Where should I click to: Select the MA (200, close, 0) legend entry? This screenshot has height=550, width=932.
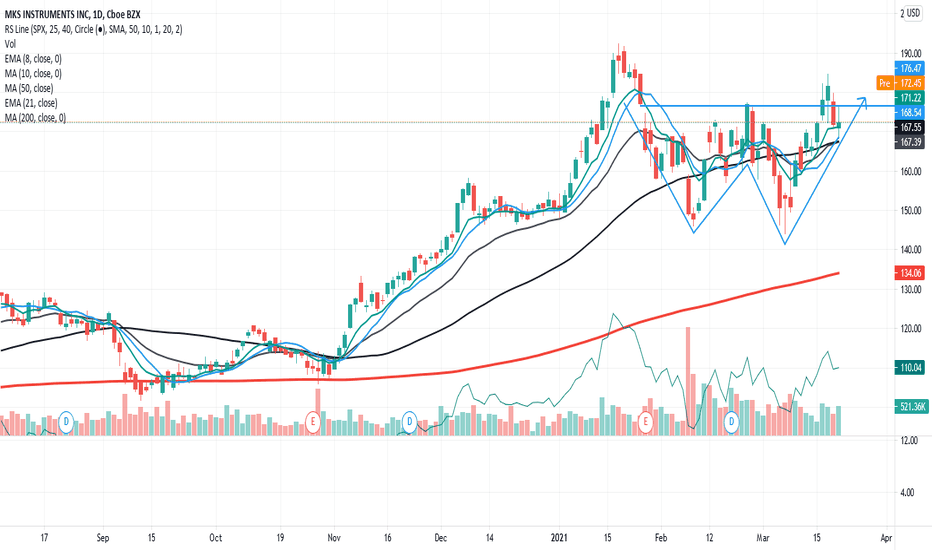tap(35, 118)
